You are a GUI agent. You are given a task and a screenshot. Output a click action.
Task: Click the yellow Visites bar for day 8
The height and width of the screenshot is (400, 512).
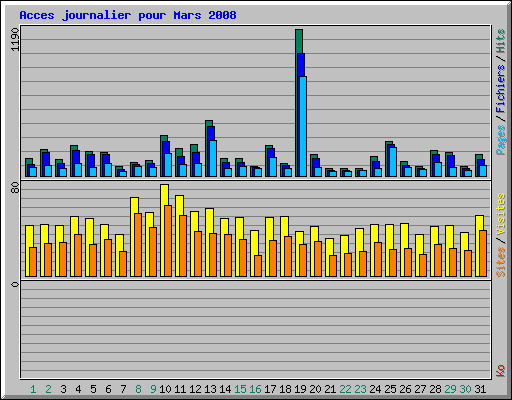[134, 205]
